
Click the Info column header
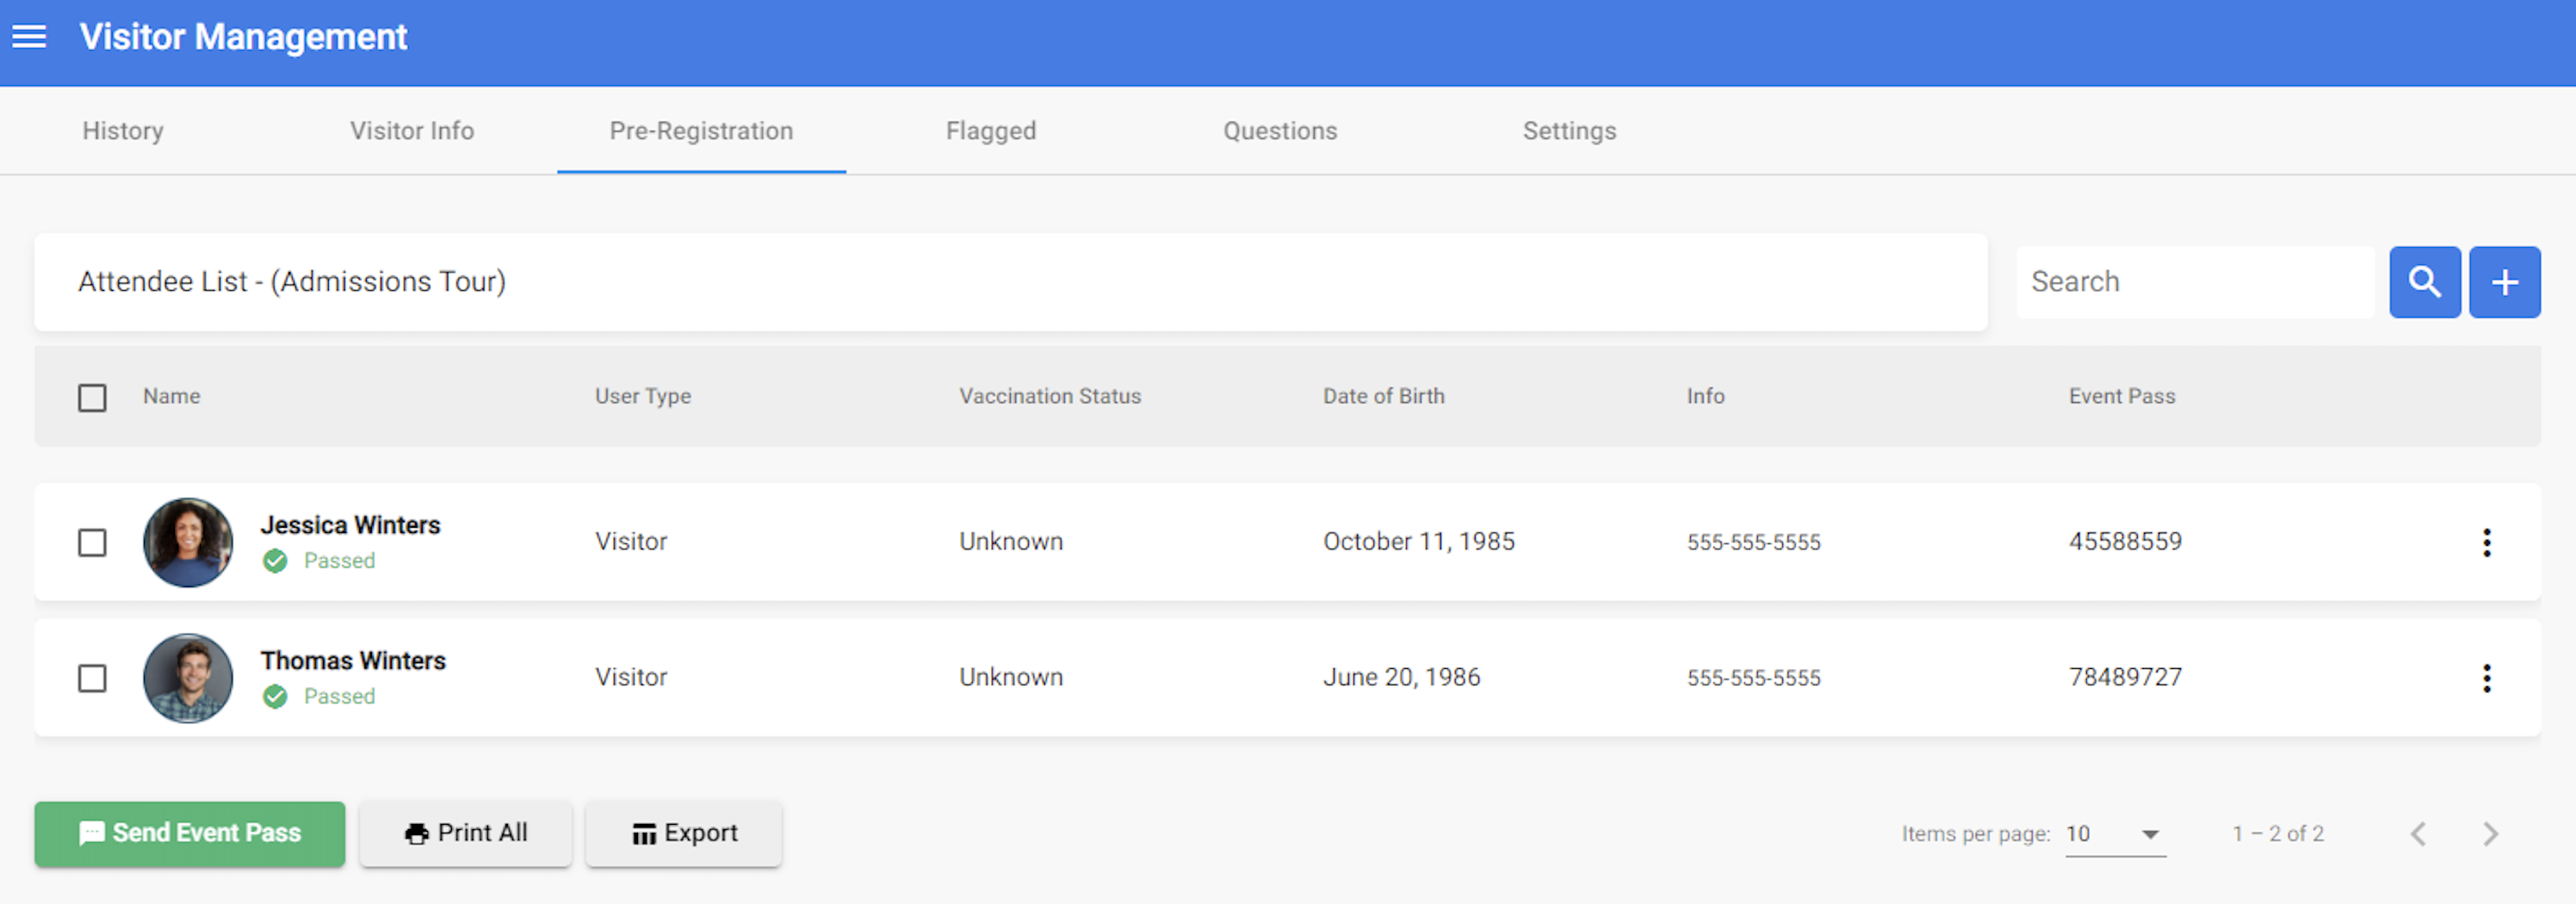(1705, 396)
